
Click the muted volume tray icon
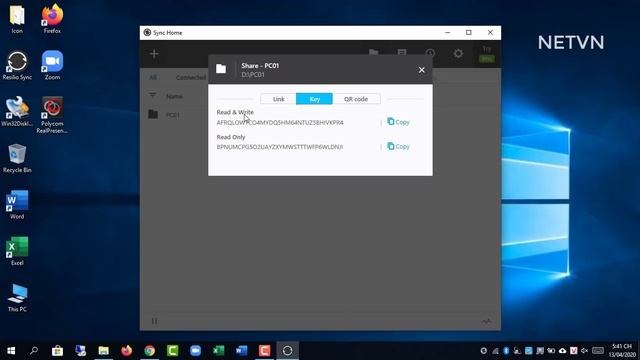584,351
